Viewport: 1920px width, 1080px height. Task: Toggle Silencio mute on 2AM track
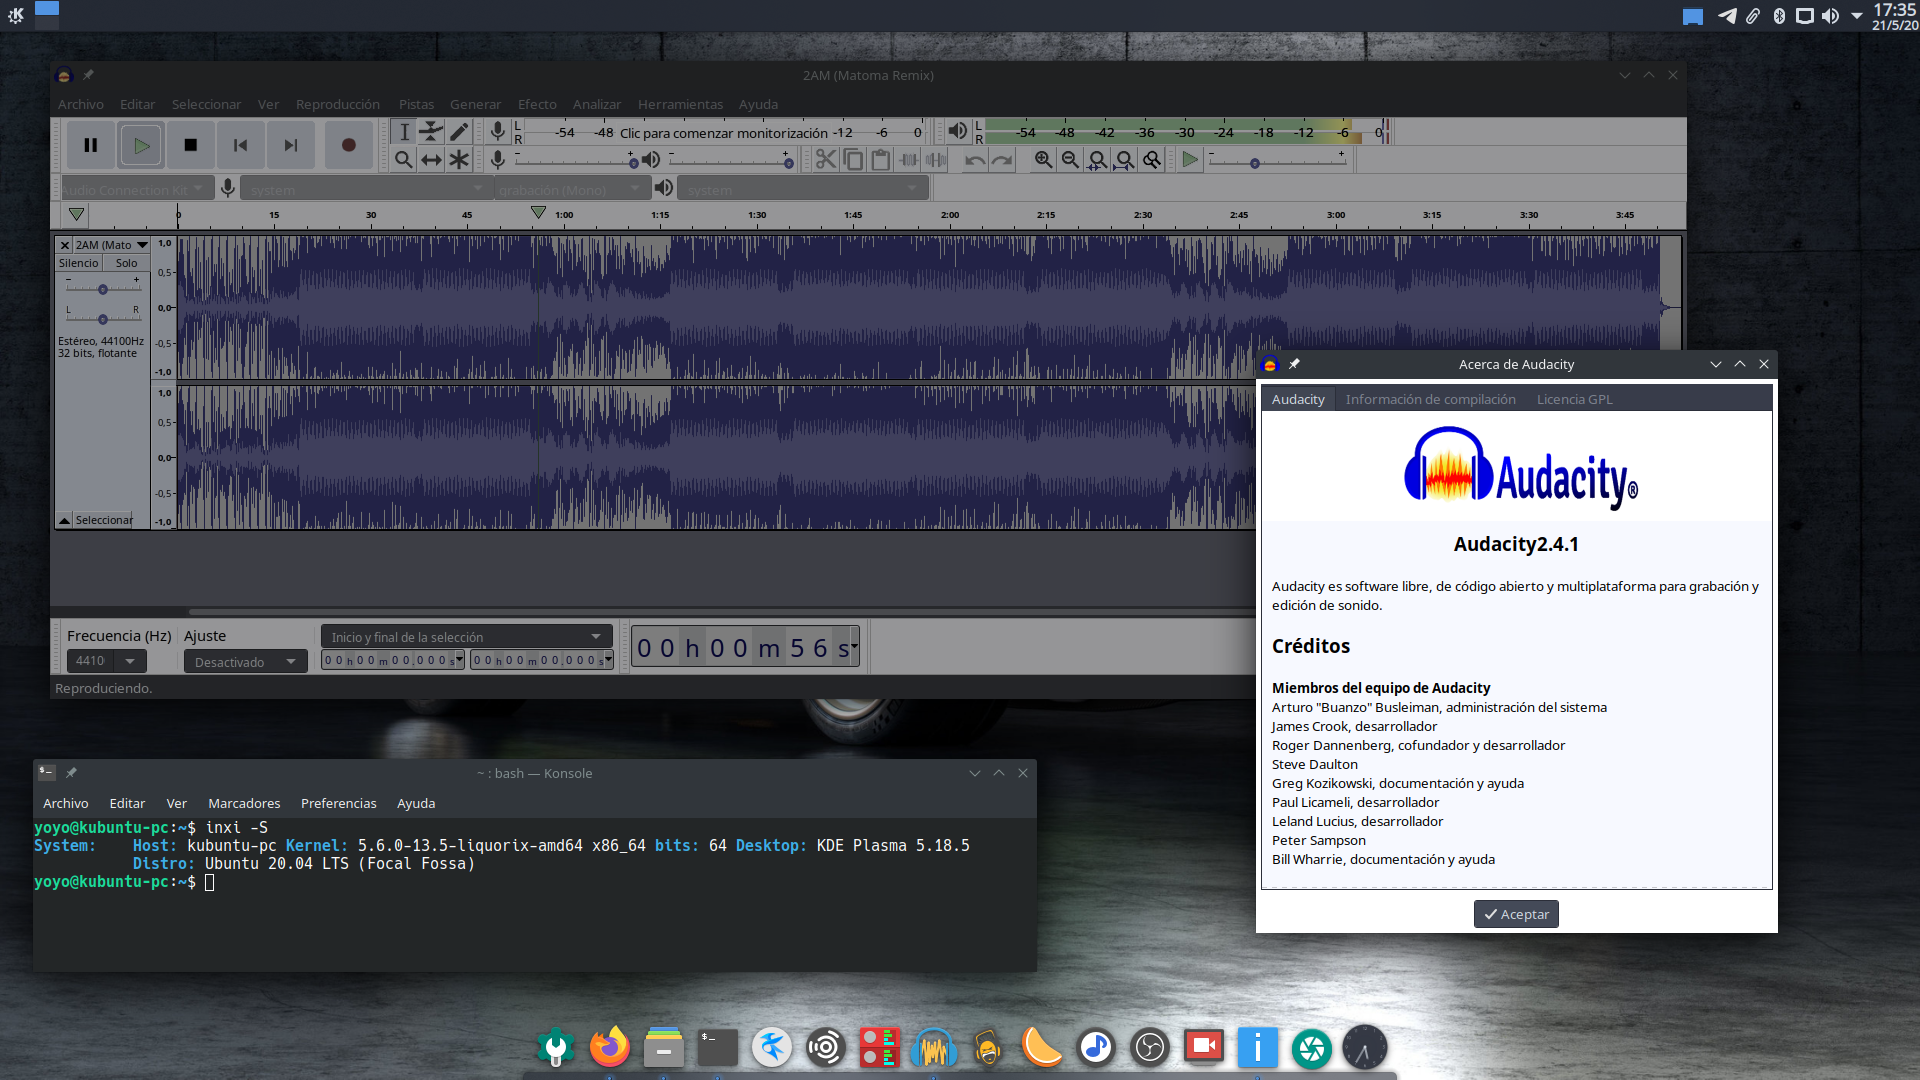coord(78,263)
